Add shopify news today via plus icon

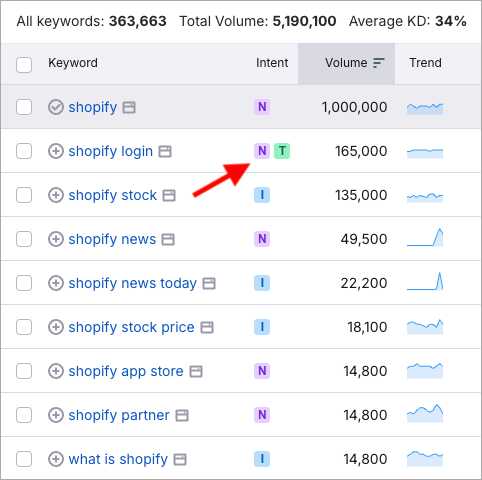56,283
